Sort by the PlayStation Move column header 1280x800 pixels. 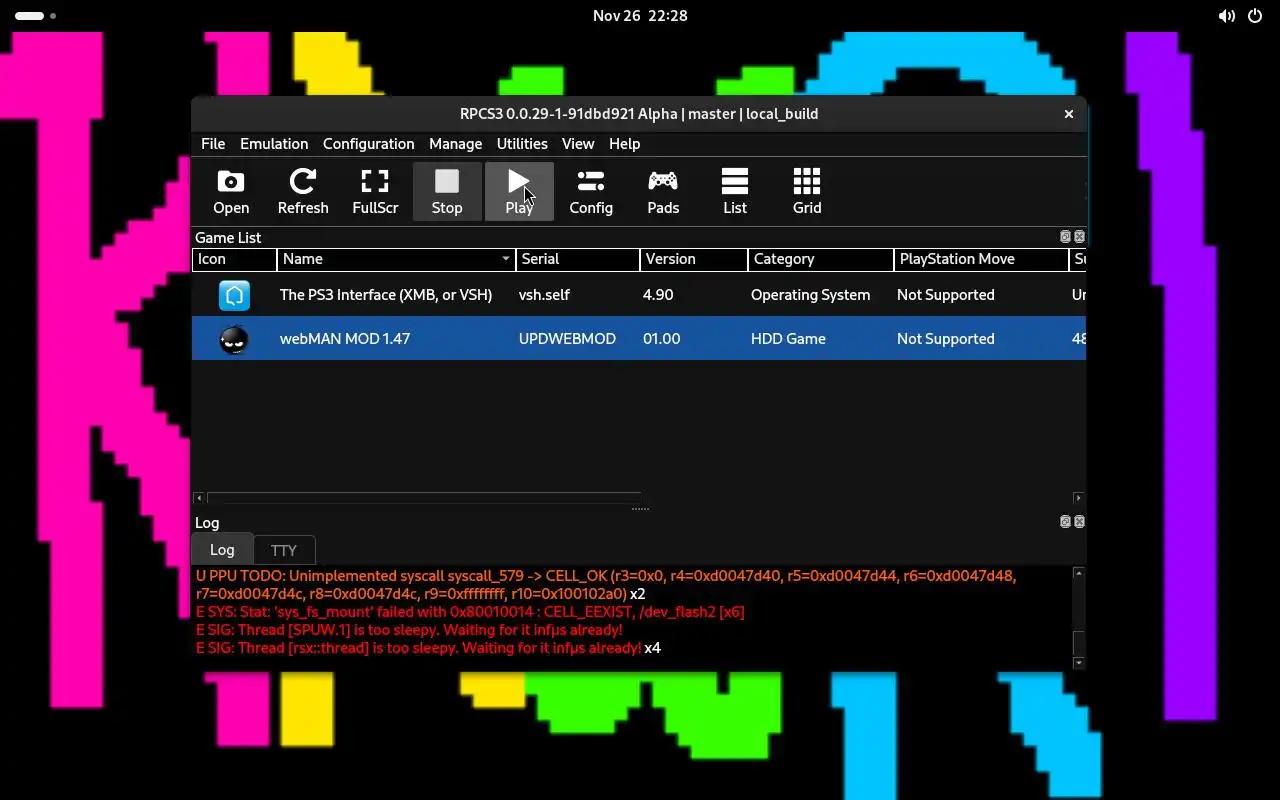[x=981, y=259]
